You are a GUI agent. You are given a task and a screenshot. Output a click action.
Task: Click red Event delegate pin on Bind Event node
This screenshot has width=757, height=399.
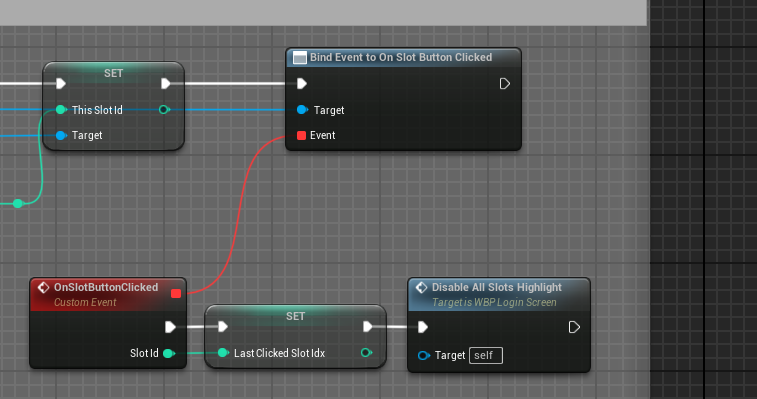coord(301,135)
